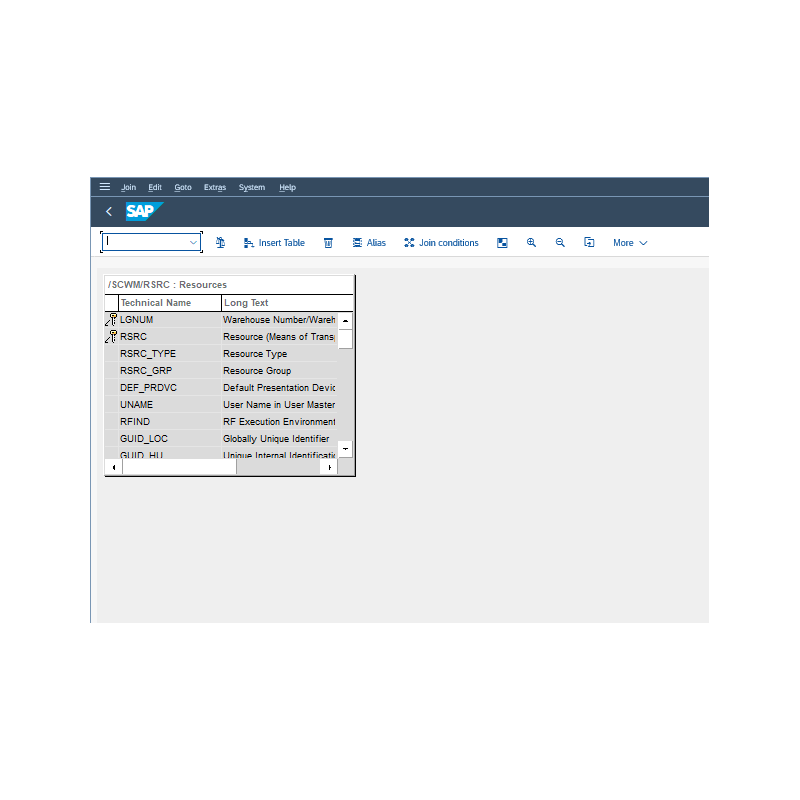
Task: Open the hamburger menu icon
Action: 104,186
